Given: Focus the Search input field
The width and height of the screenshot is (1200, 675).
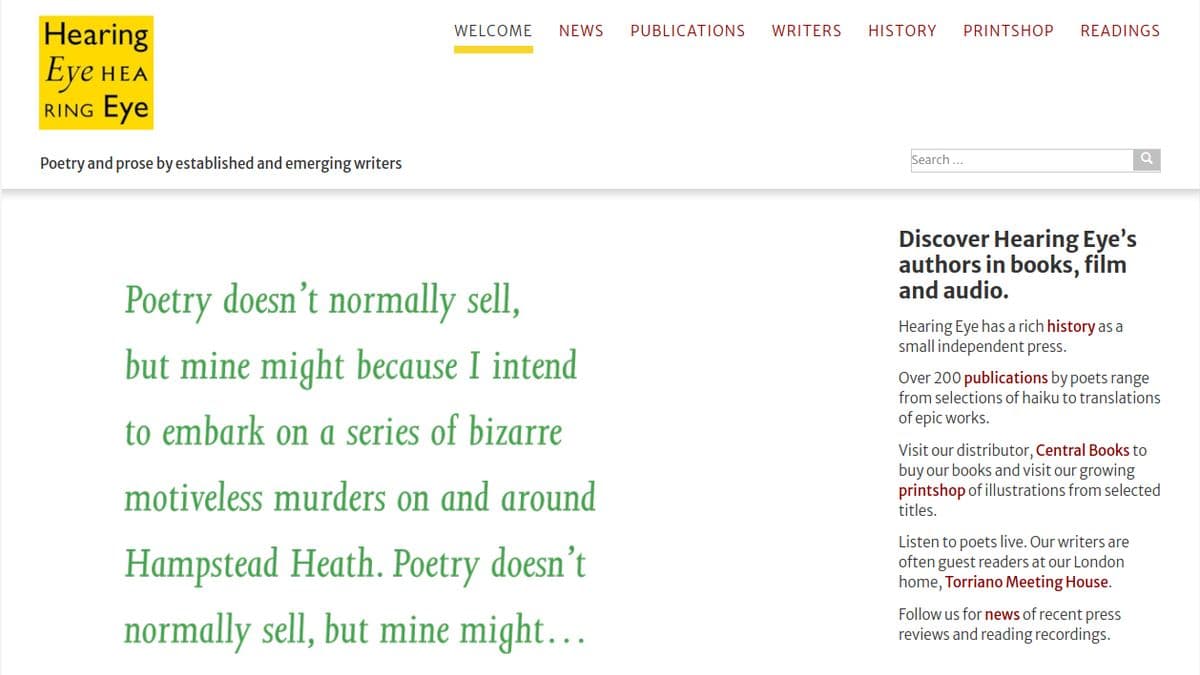Looking at the screenshot, I should point(1020,160).
